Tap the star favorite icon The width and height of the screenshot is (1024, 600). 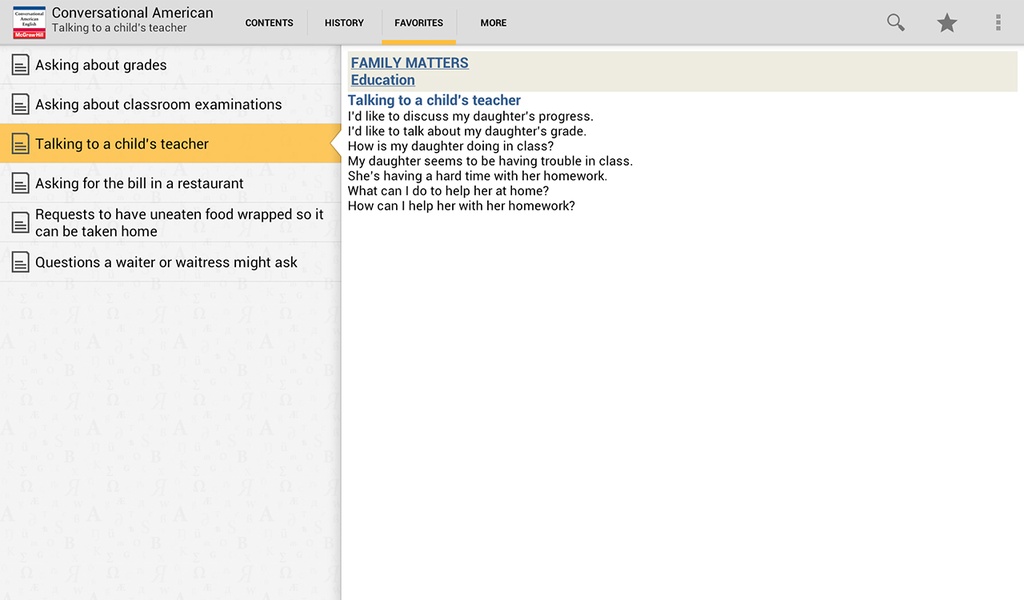point(947,23)
